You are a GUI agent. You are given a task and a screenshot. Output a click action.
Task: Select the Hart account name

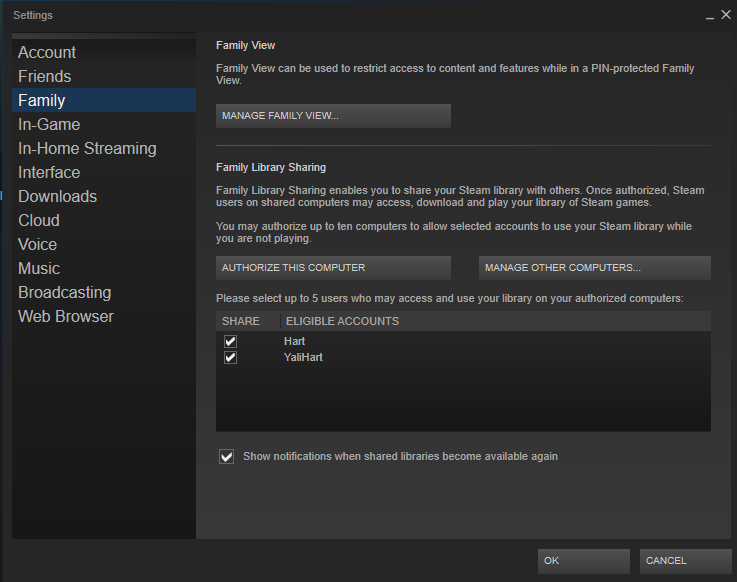294,341
